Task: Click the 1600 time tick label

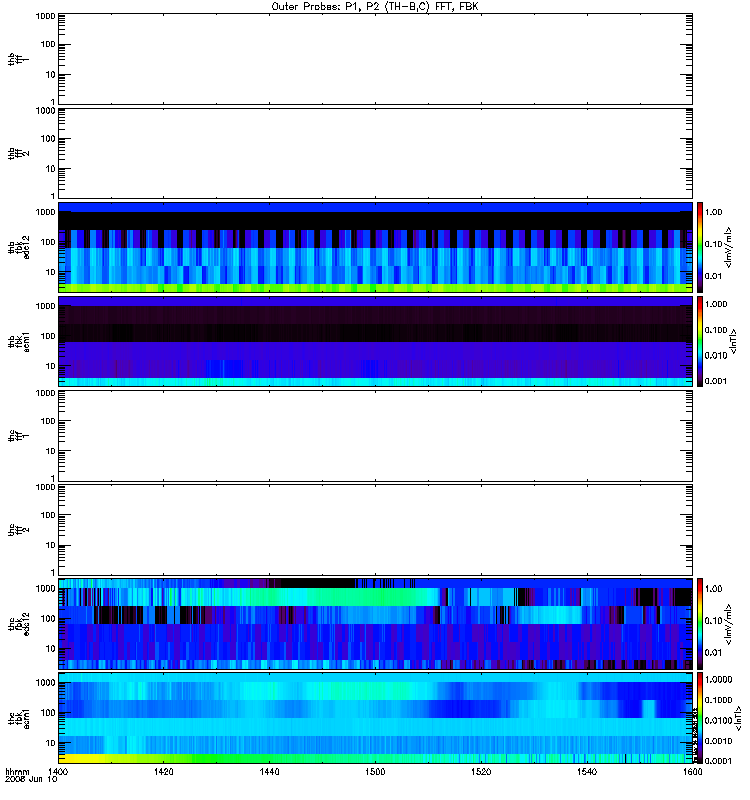Action: (692, 772)
